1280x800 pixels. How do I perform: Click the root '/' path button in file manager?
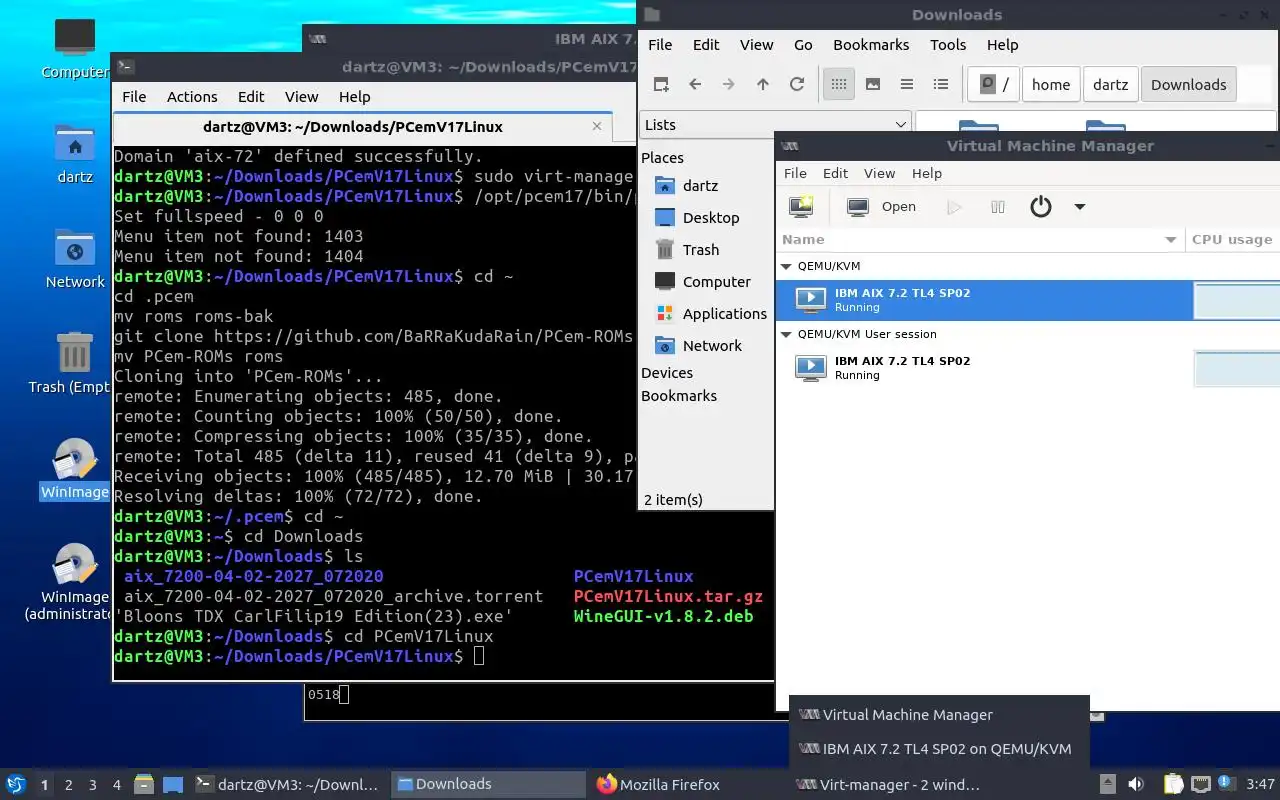[x=994, y=85]
